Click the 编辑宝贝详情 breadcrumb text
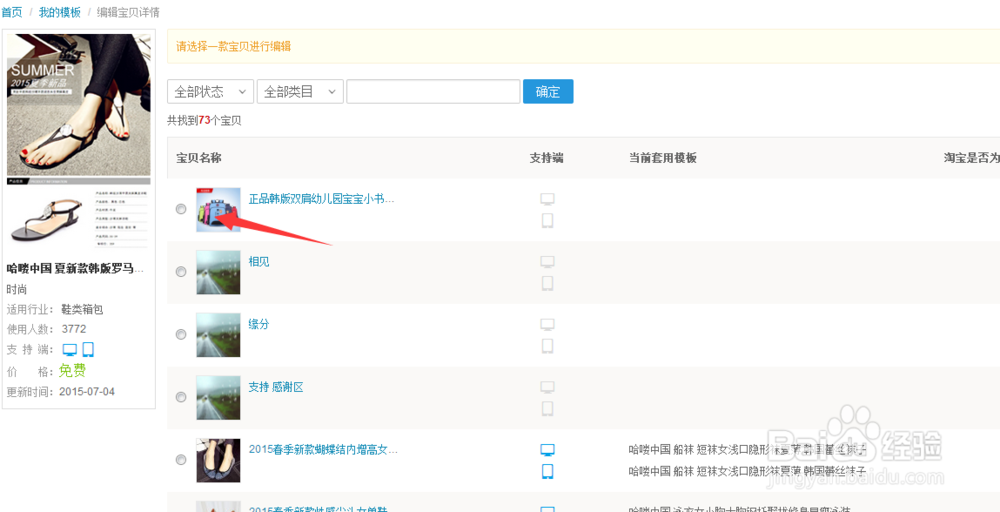The width and height of the screenshot is (1000, 512). 128,11
